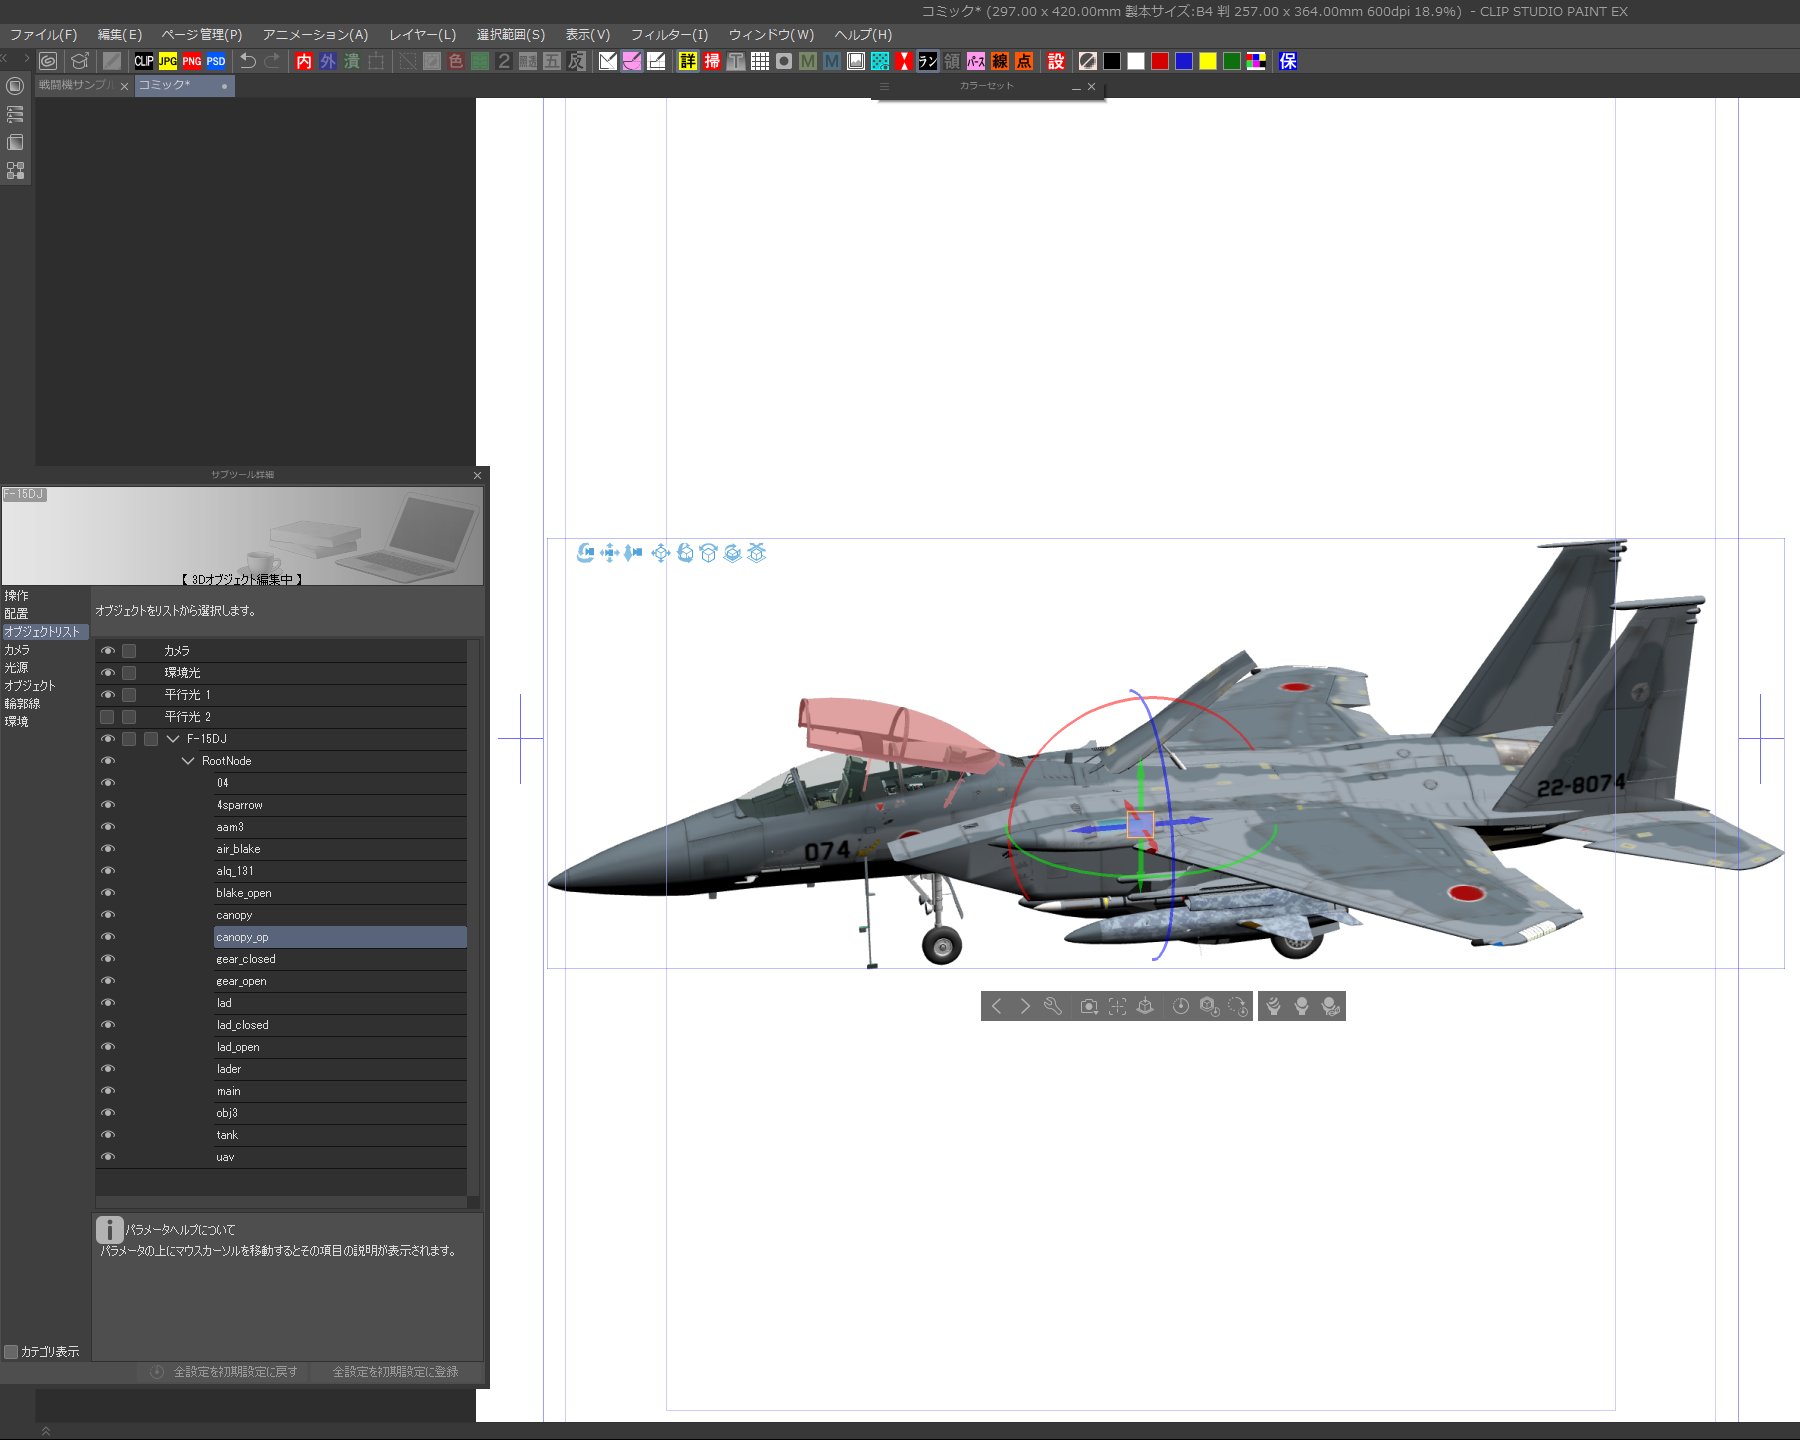Select the red color swatch in toolbar
1800x1440 pixels.
(1160, 61)
